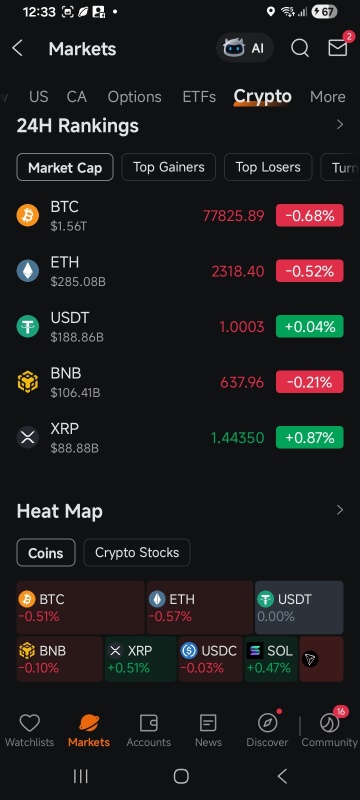360x800 pixels.
Task: Open the More markets tab
Action: (327, 96)
